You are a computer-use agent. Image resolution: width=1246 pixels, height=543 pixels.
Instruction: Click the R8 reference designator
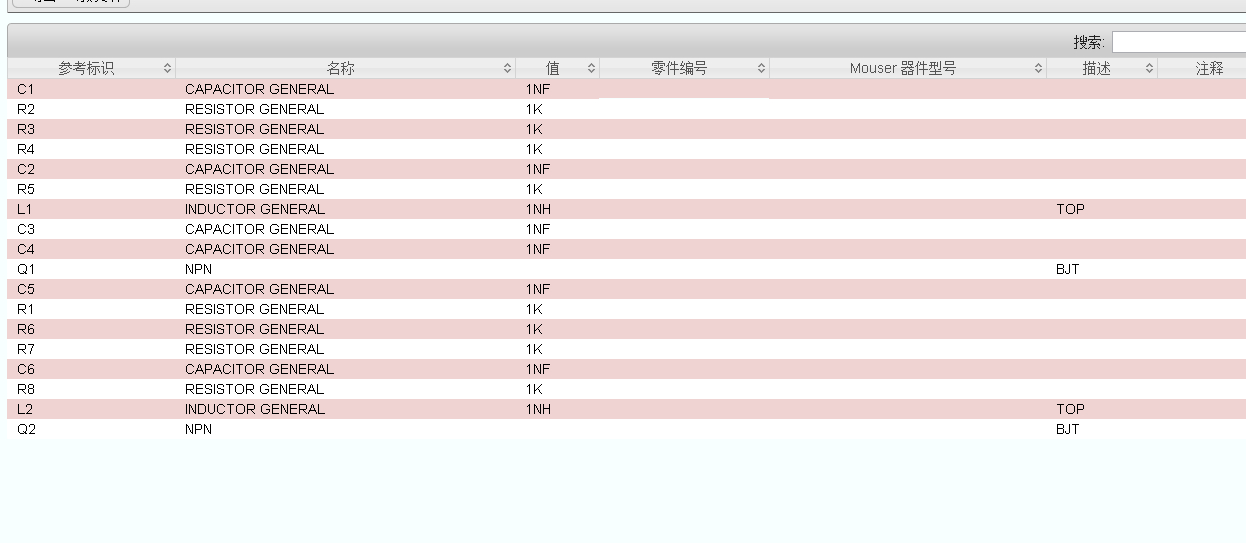coord(26,389)
